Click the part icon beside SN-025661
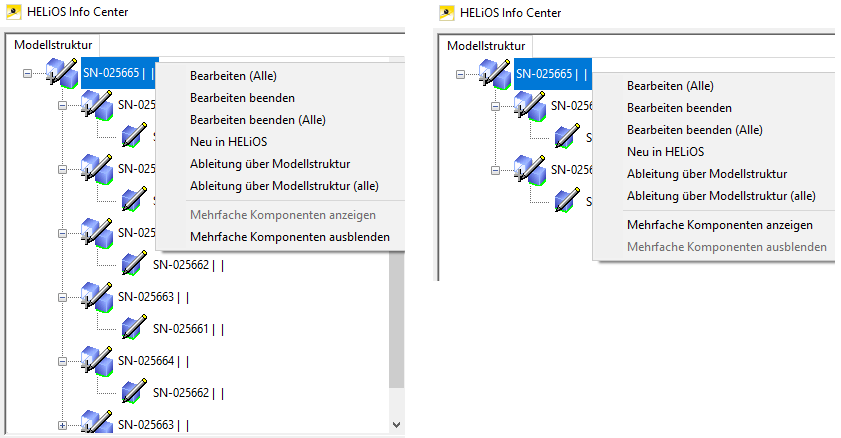The image size is (841, 438). [134, 329]
